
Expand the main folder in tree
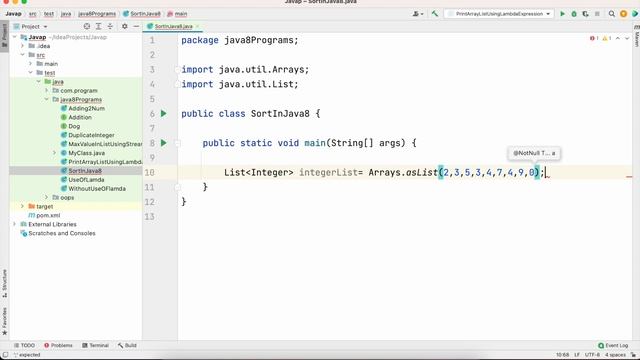(x=31, y=64)
